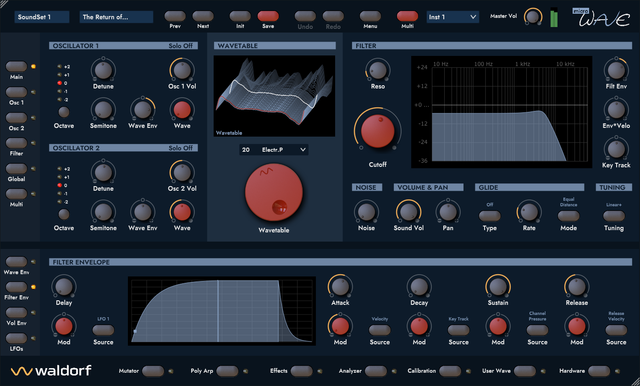This screenshot has width=640, height=386.
Task: Select the Multi page tab in sidebar
Action: tap(16, 194)
